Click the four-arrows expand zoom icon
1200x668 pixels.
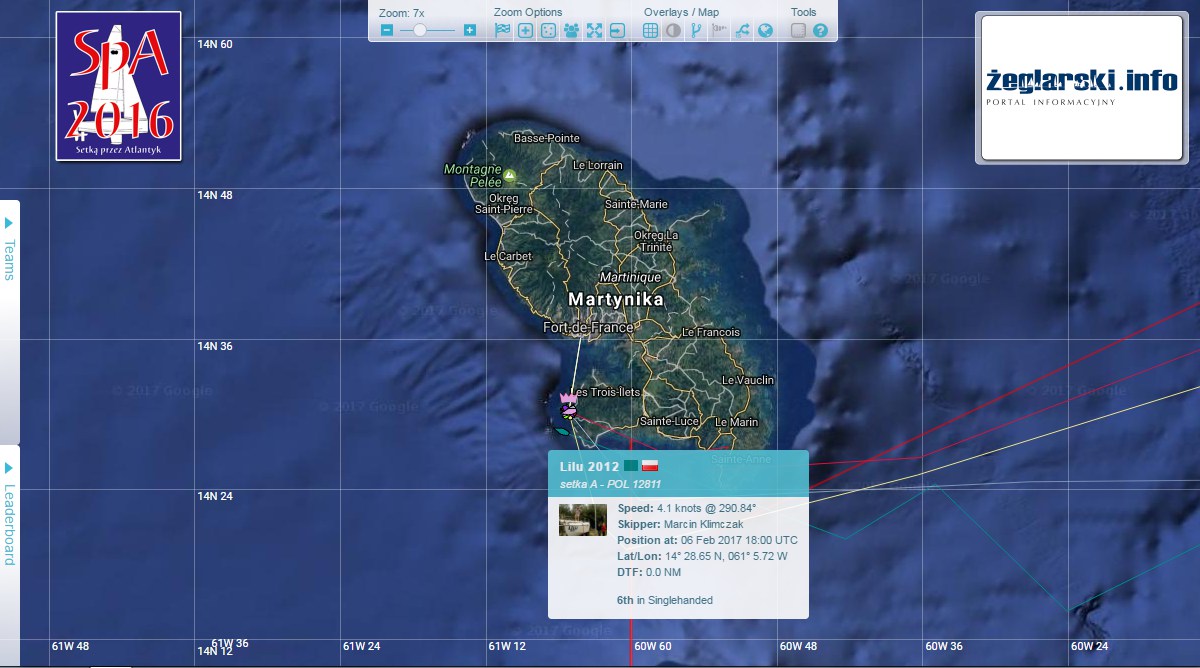pos(594,30)
